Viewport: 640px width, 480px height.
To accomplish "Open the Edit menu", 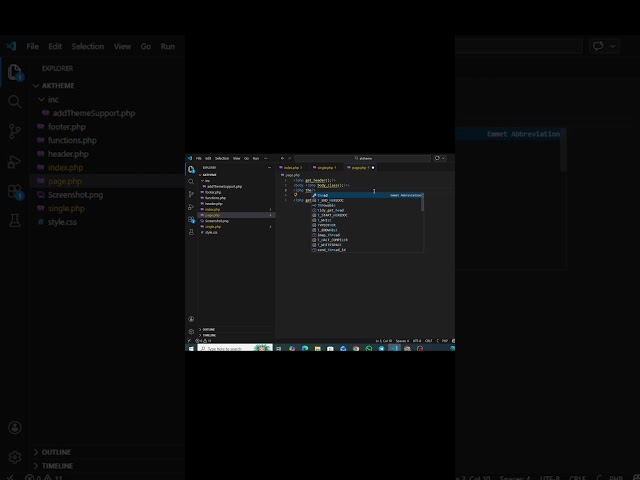I will [208, 158].
